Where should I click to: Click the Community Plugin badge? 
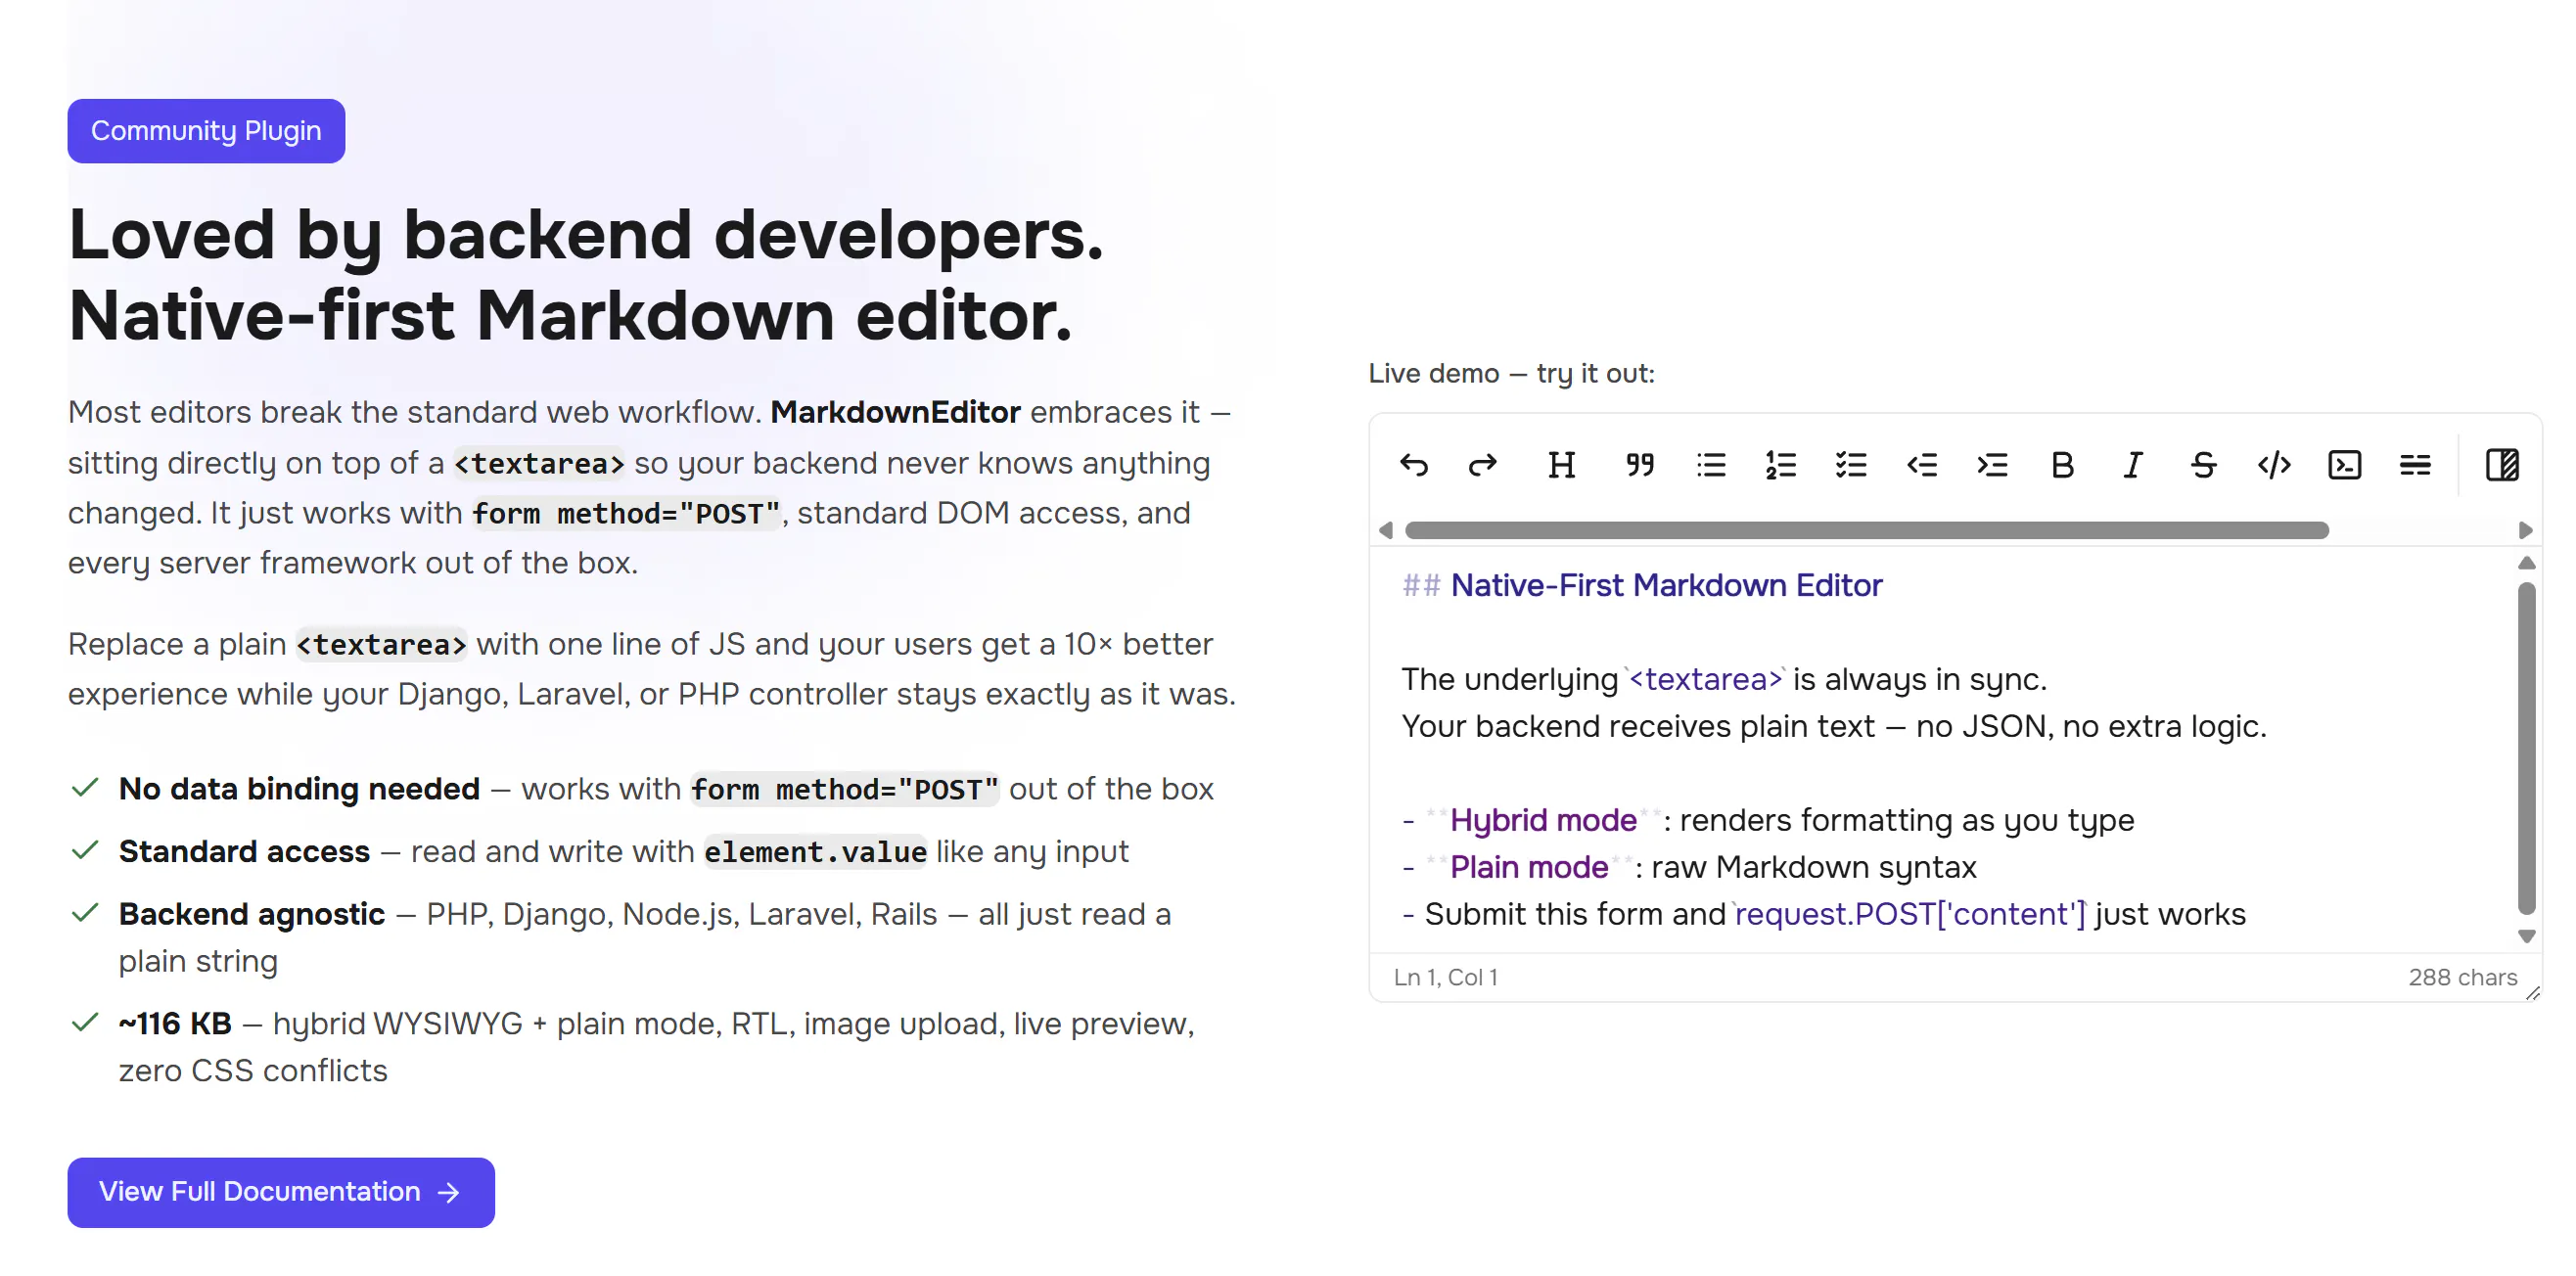pyautogui.click(x=206, y=131)
